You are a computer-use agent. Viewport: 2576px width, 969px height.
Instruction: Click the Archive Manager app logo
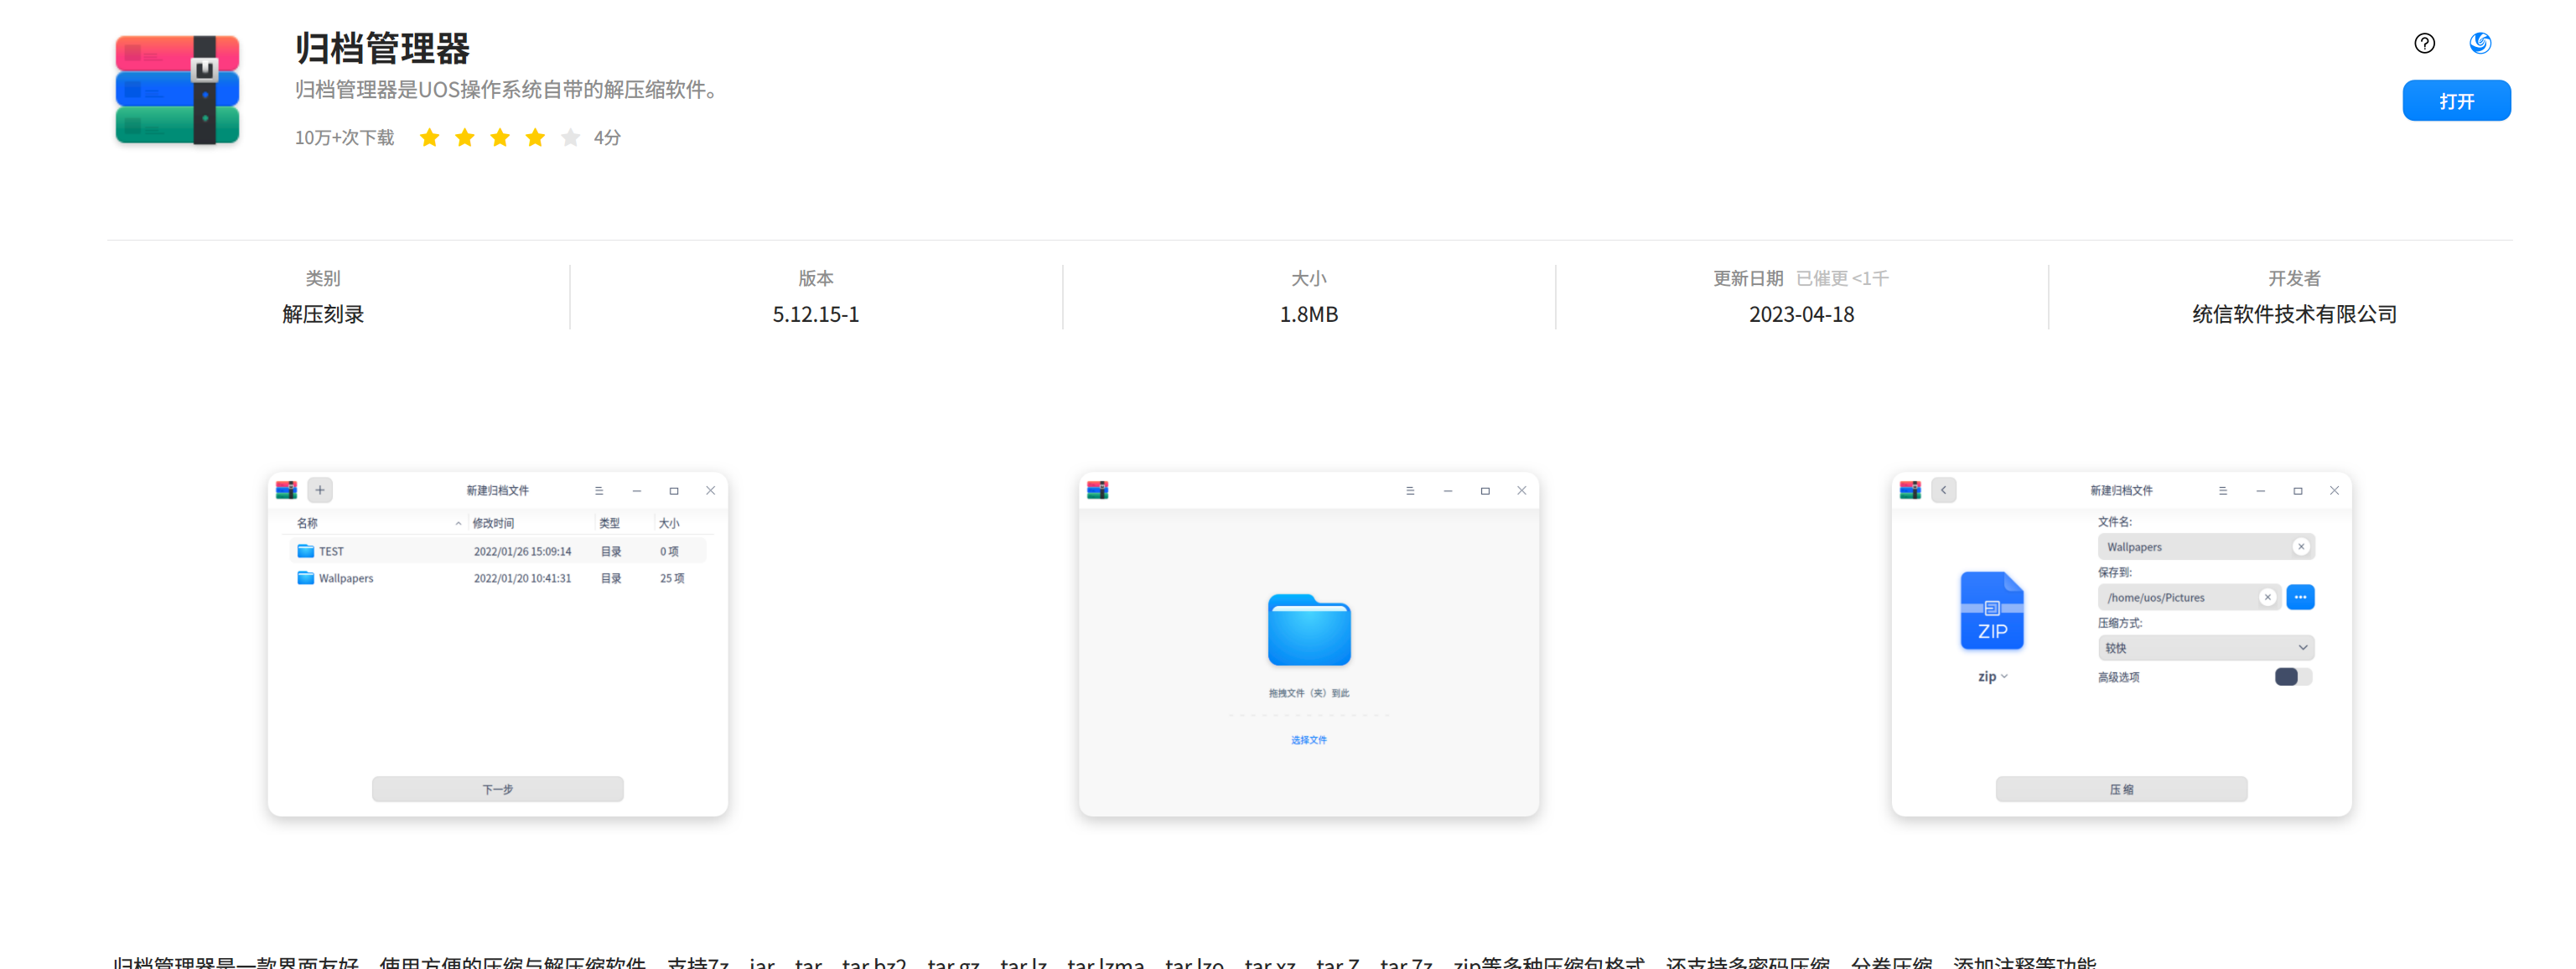[x=178, y=90]
